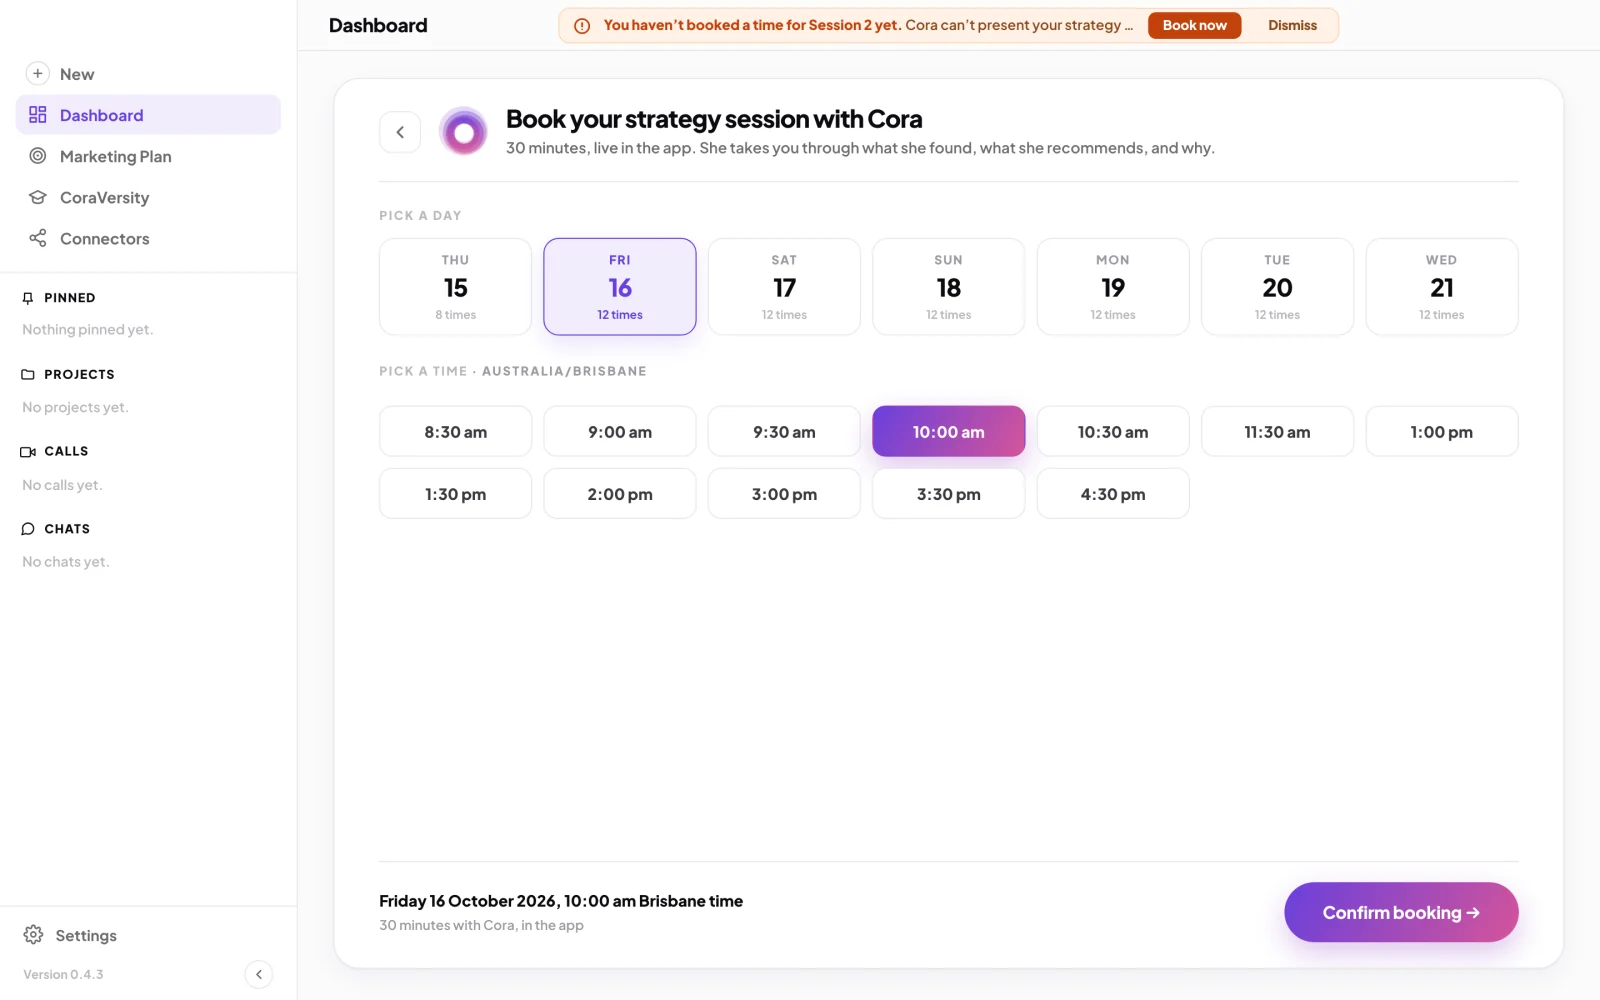This screenshot has height=1000, width=1600.
Task: Click the CoraVersity graduation cap icon
Action: (38, 197)
